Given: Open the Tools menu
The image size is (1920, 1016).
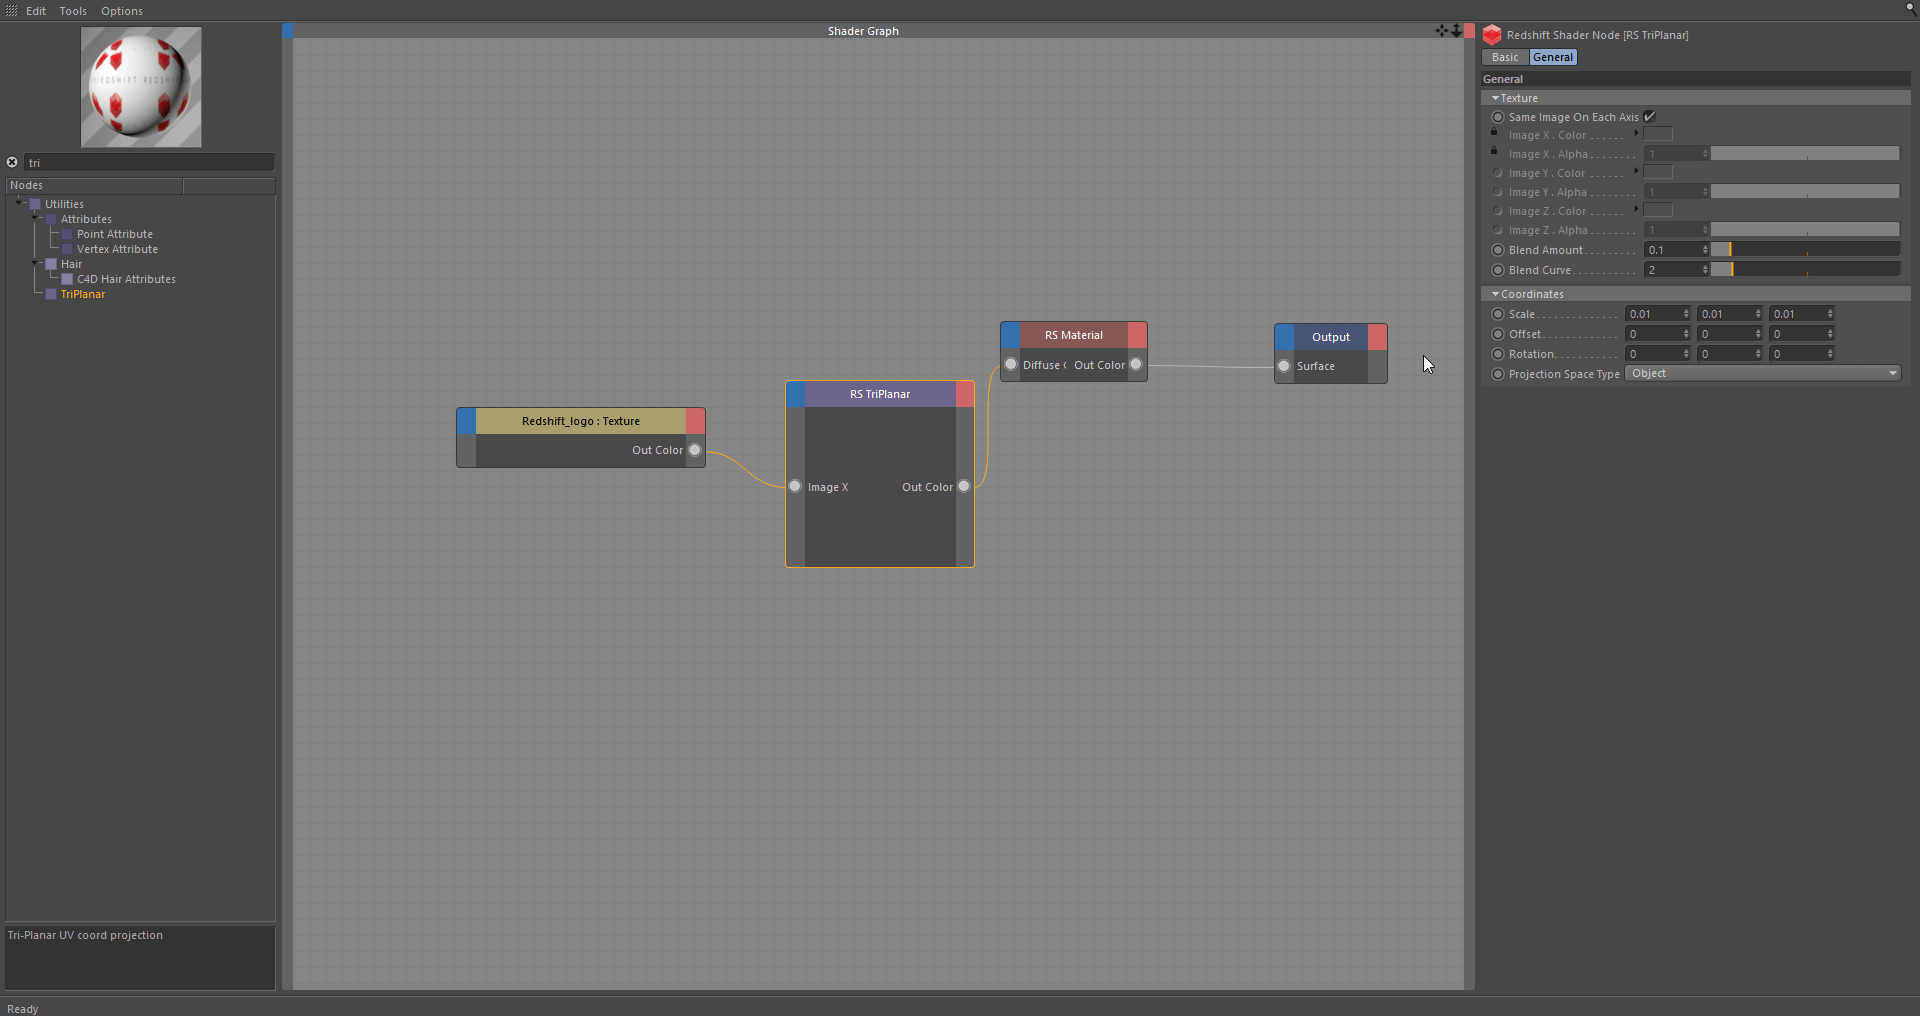Looking at the screenshot, I should (x=73, y=11).
